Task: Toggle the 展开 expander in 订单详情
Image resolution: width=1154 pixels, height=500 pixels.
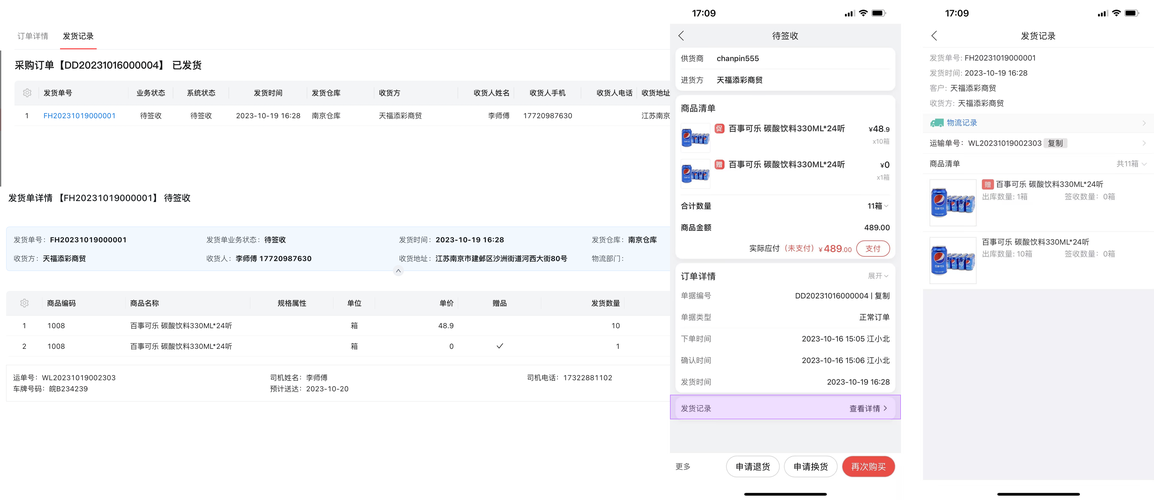Action: 878,276
